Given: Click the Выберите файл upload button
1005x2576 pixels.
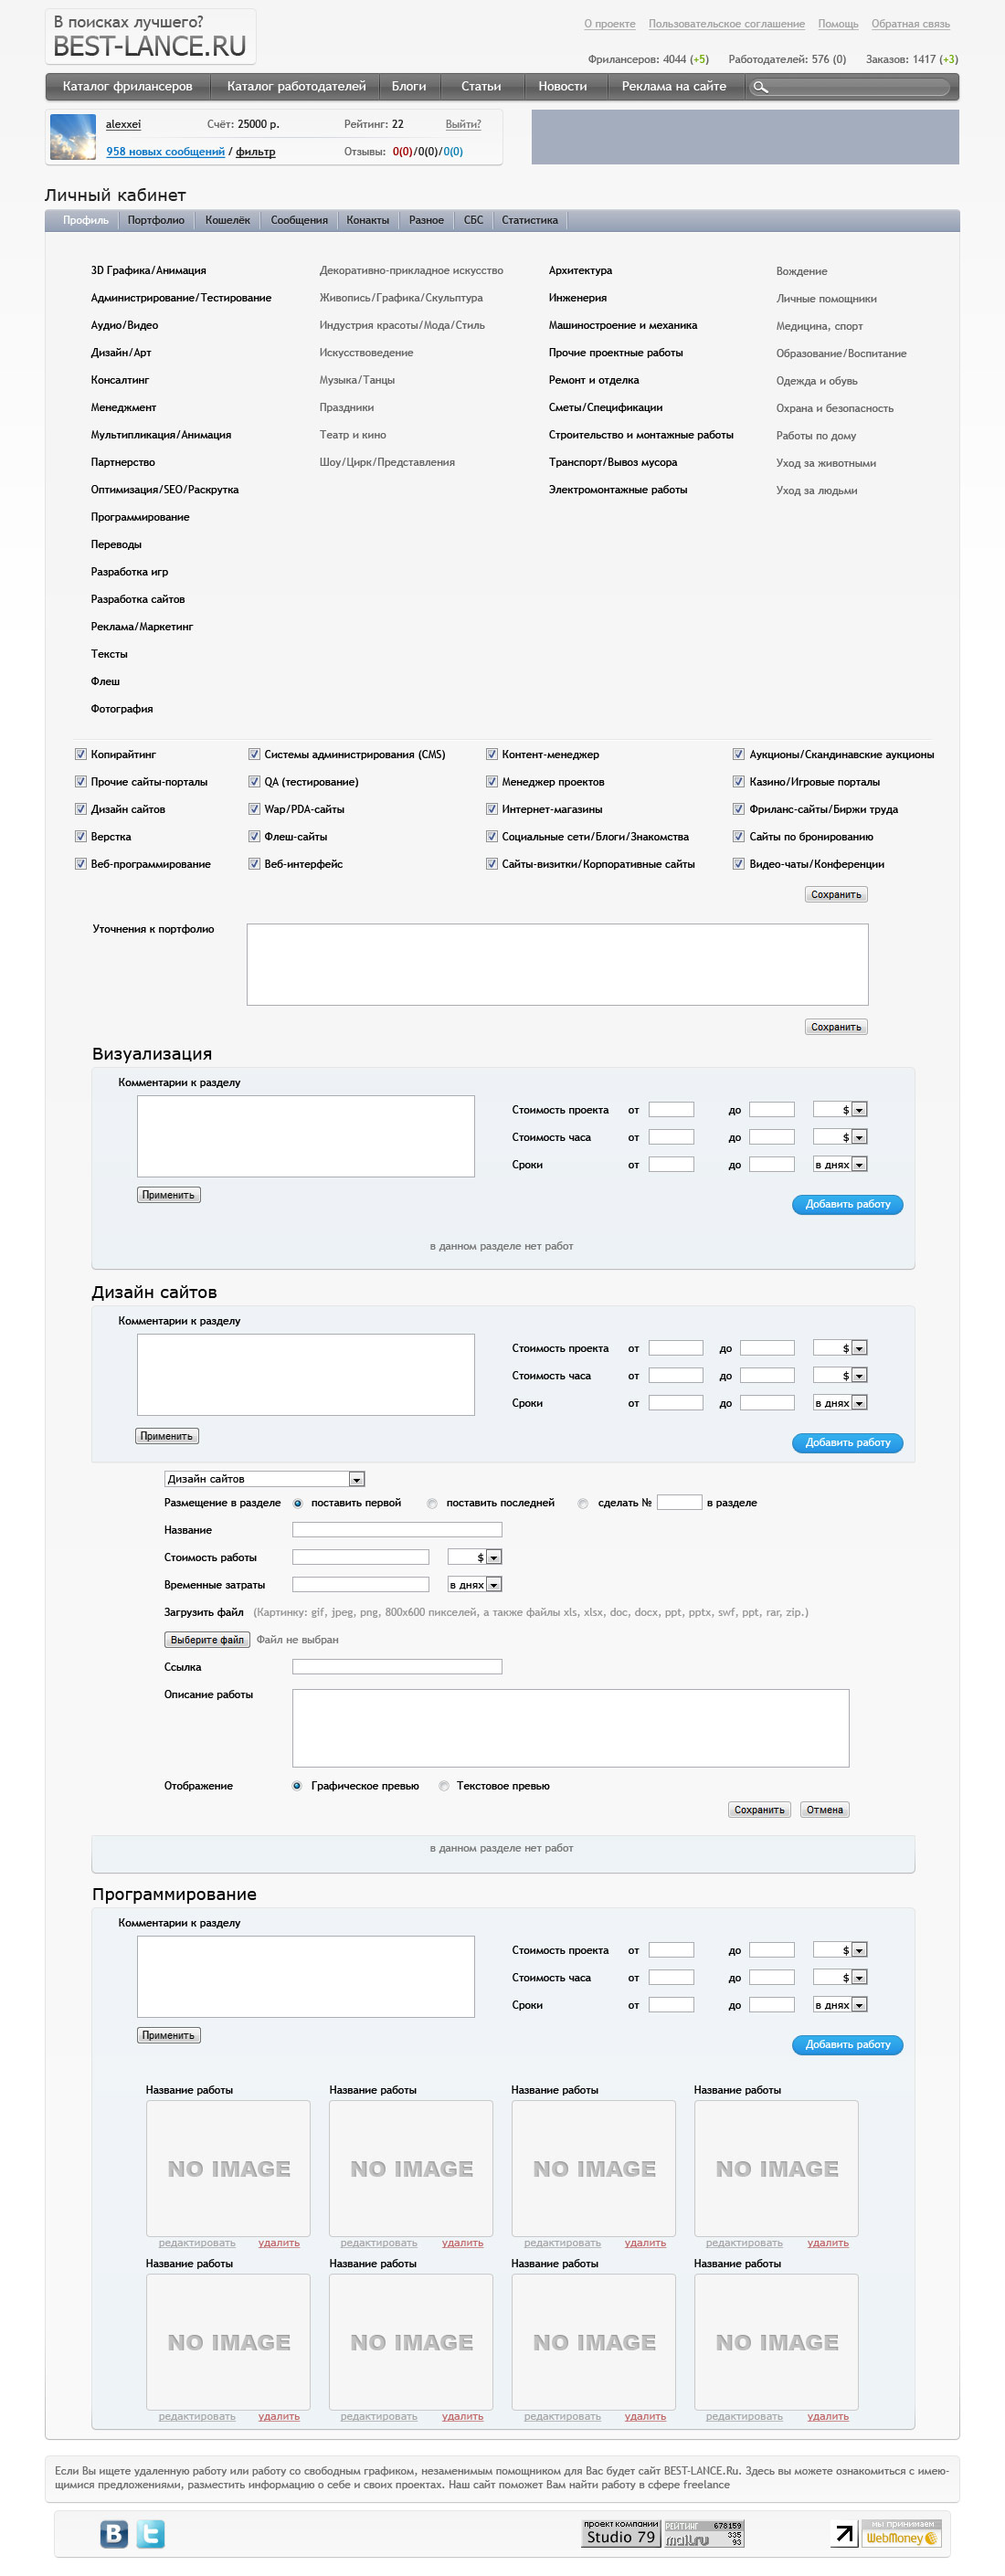Looking at the screenshot, I should 207,1640.
